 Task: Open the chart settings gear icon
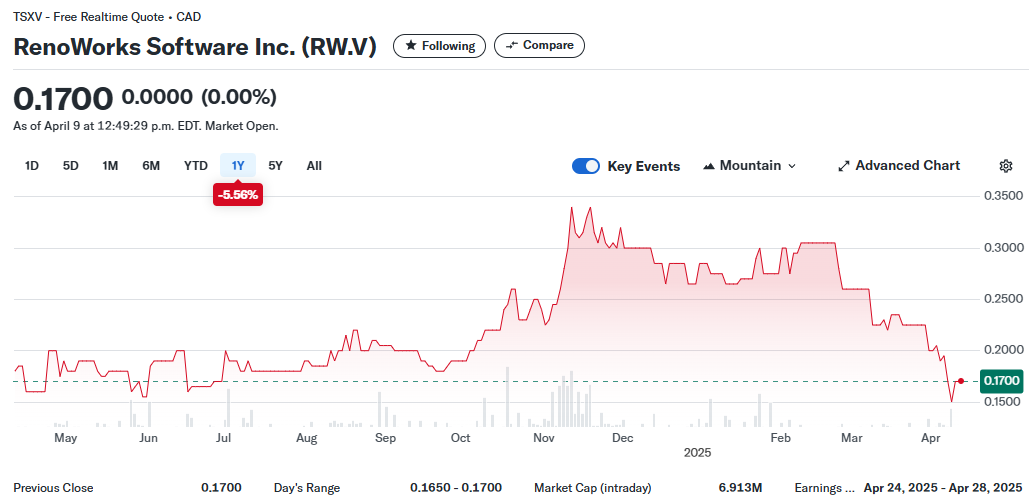[x=1006, y=166]
